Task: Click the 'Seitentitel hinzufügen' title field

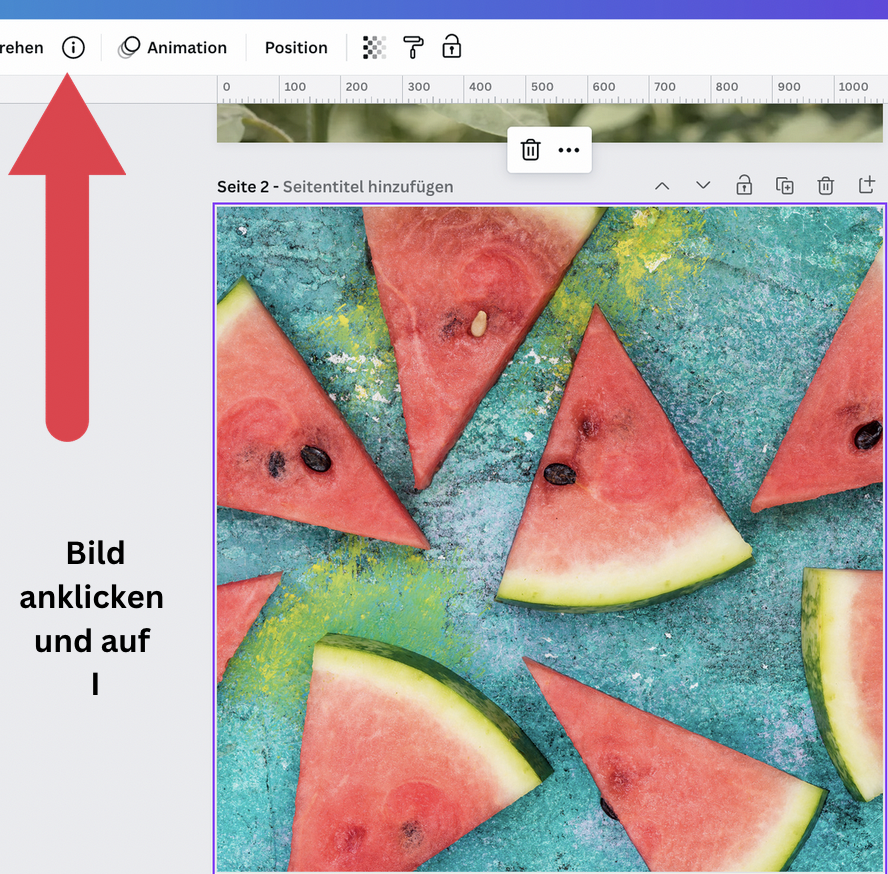Action: 368,187
